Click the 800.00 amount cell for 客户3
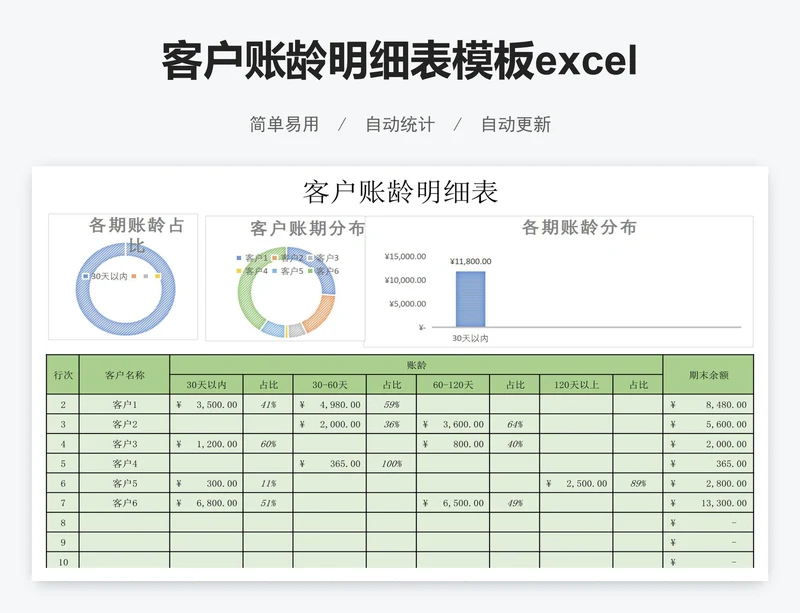The width and height of the screenshot is (800, 613). (x=453, y=444)
